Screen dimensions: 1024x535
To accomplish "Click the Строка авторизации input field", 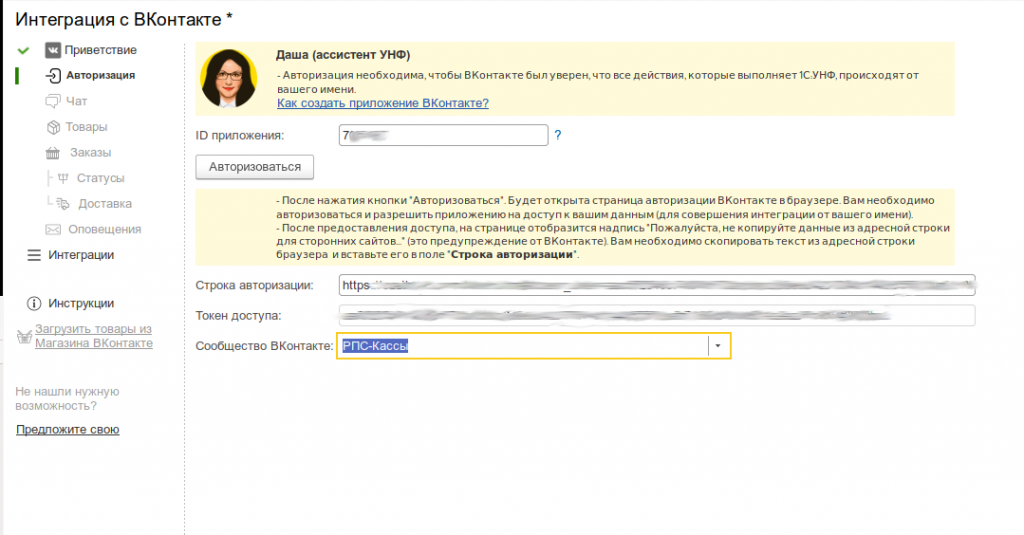I will point(657,285).
